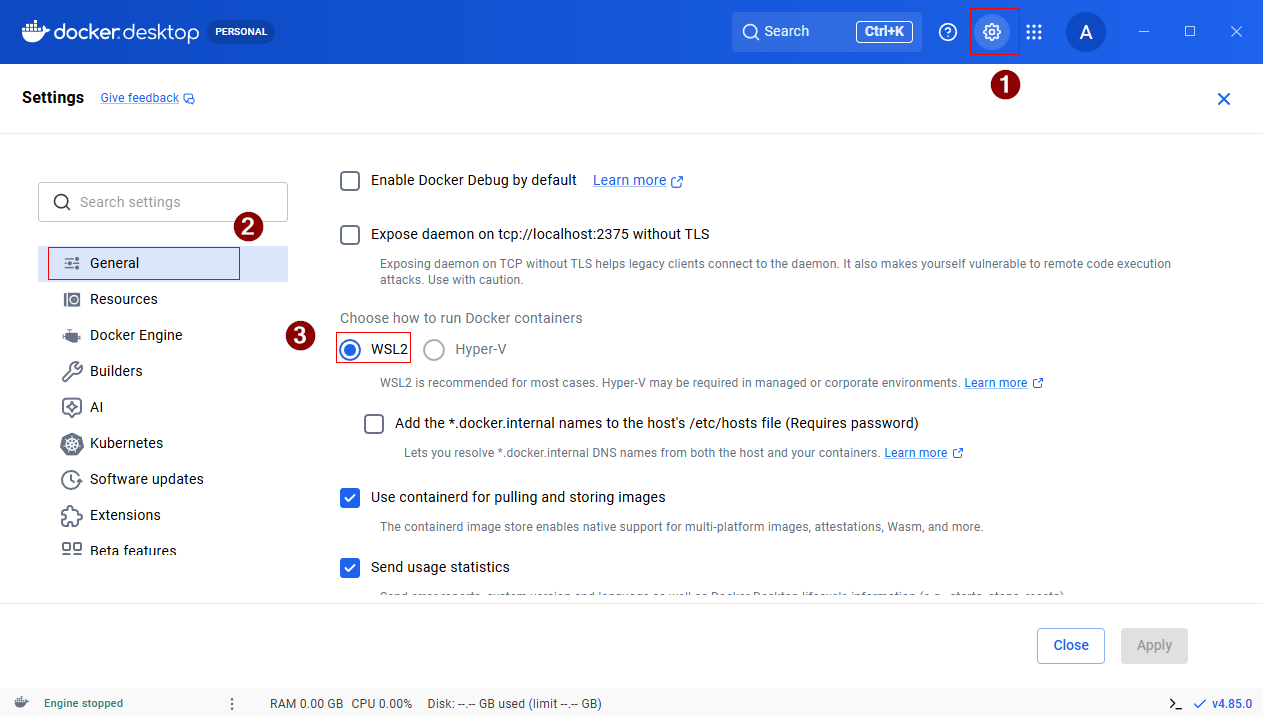Viewport: 1263px width, 717px height.
Task: Open Resources settings section
Action: pyautogui.click(x=163, y=299)
